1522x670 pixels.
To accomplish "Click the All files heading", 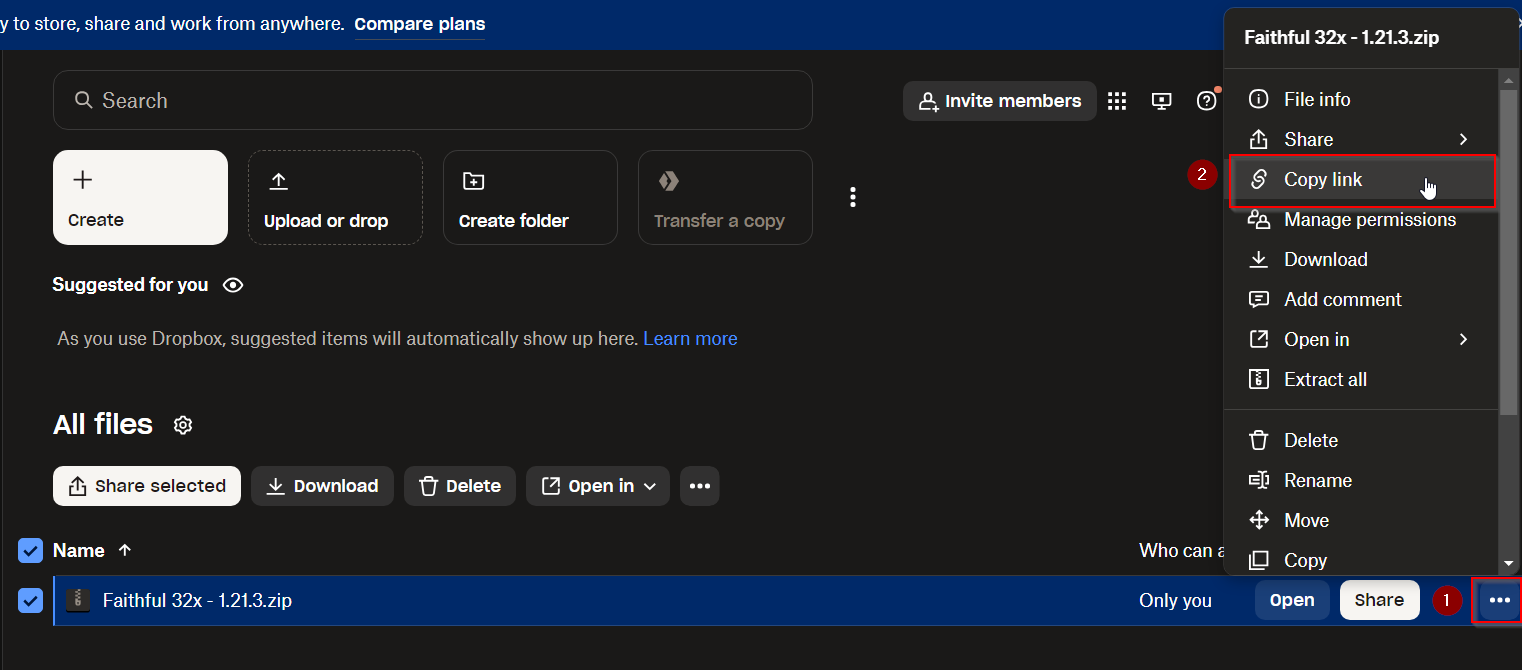I will [103, 424].
